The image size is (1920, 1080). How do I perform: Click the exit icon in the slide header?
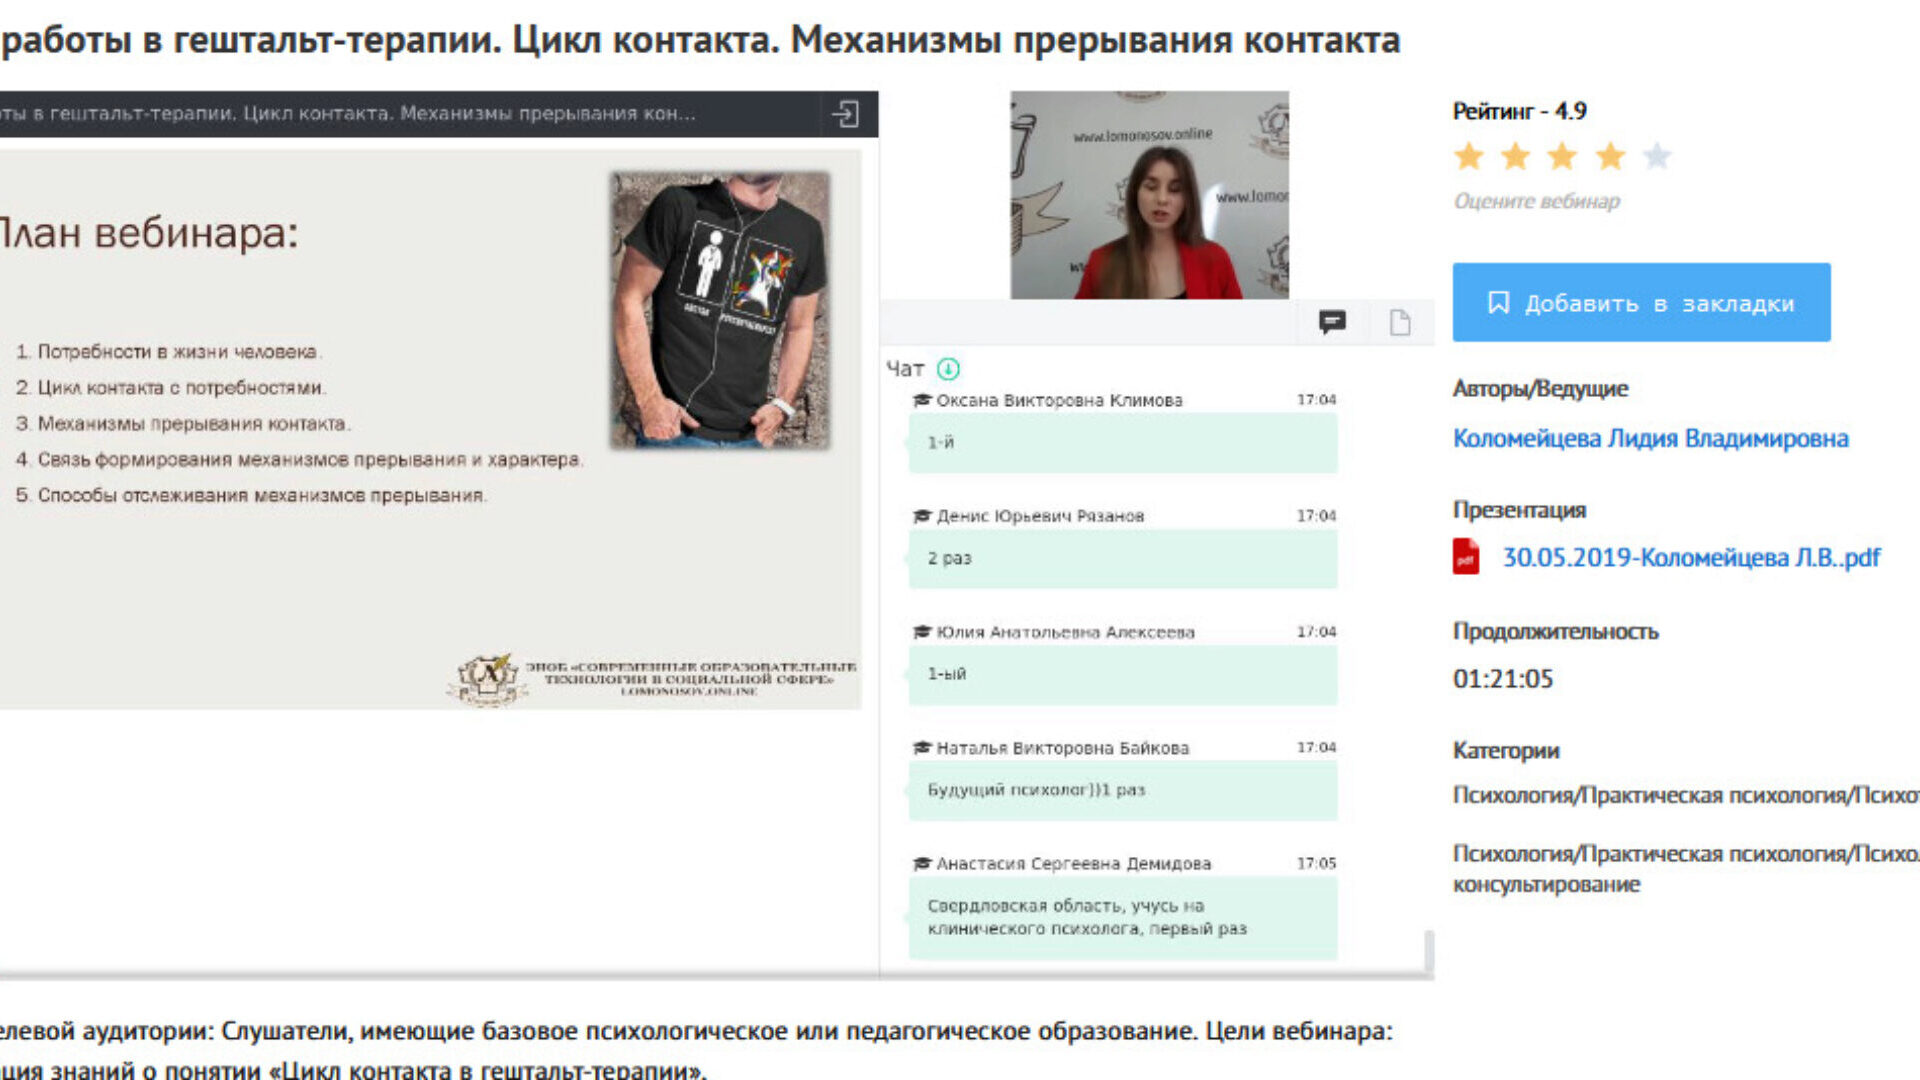846,114
